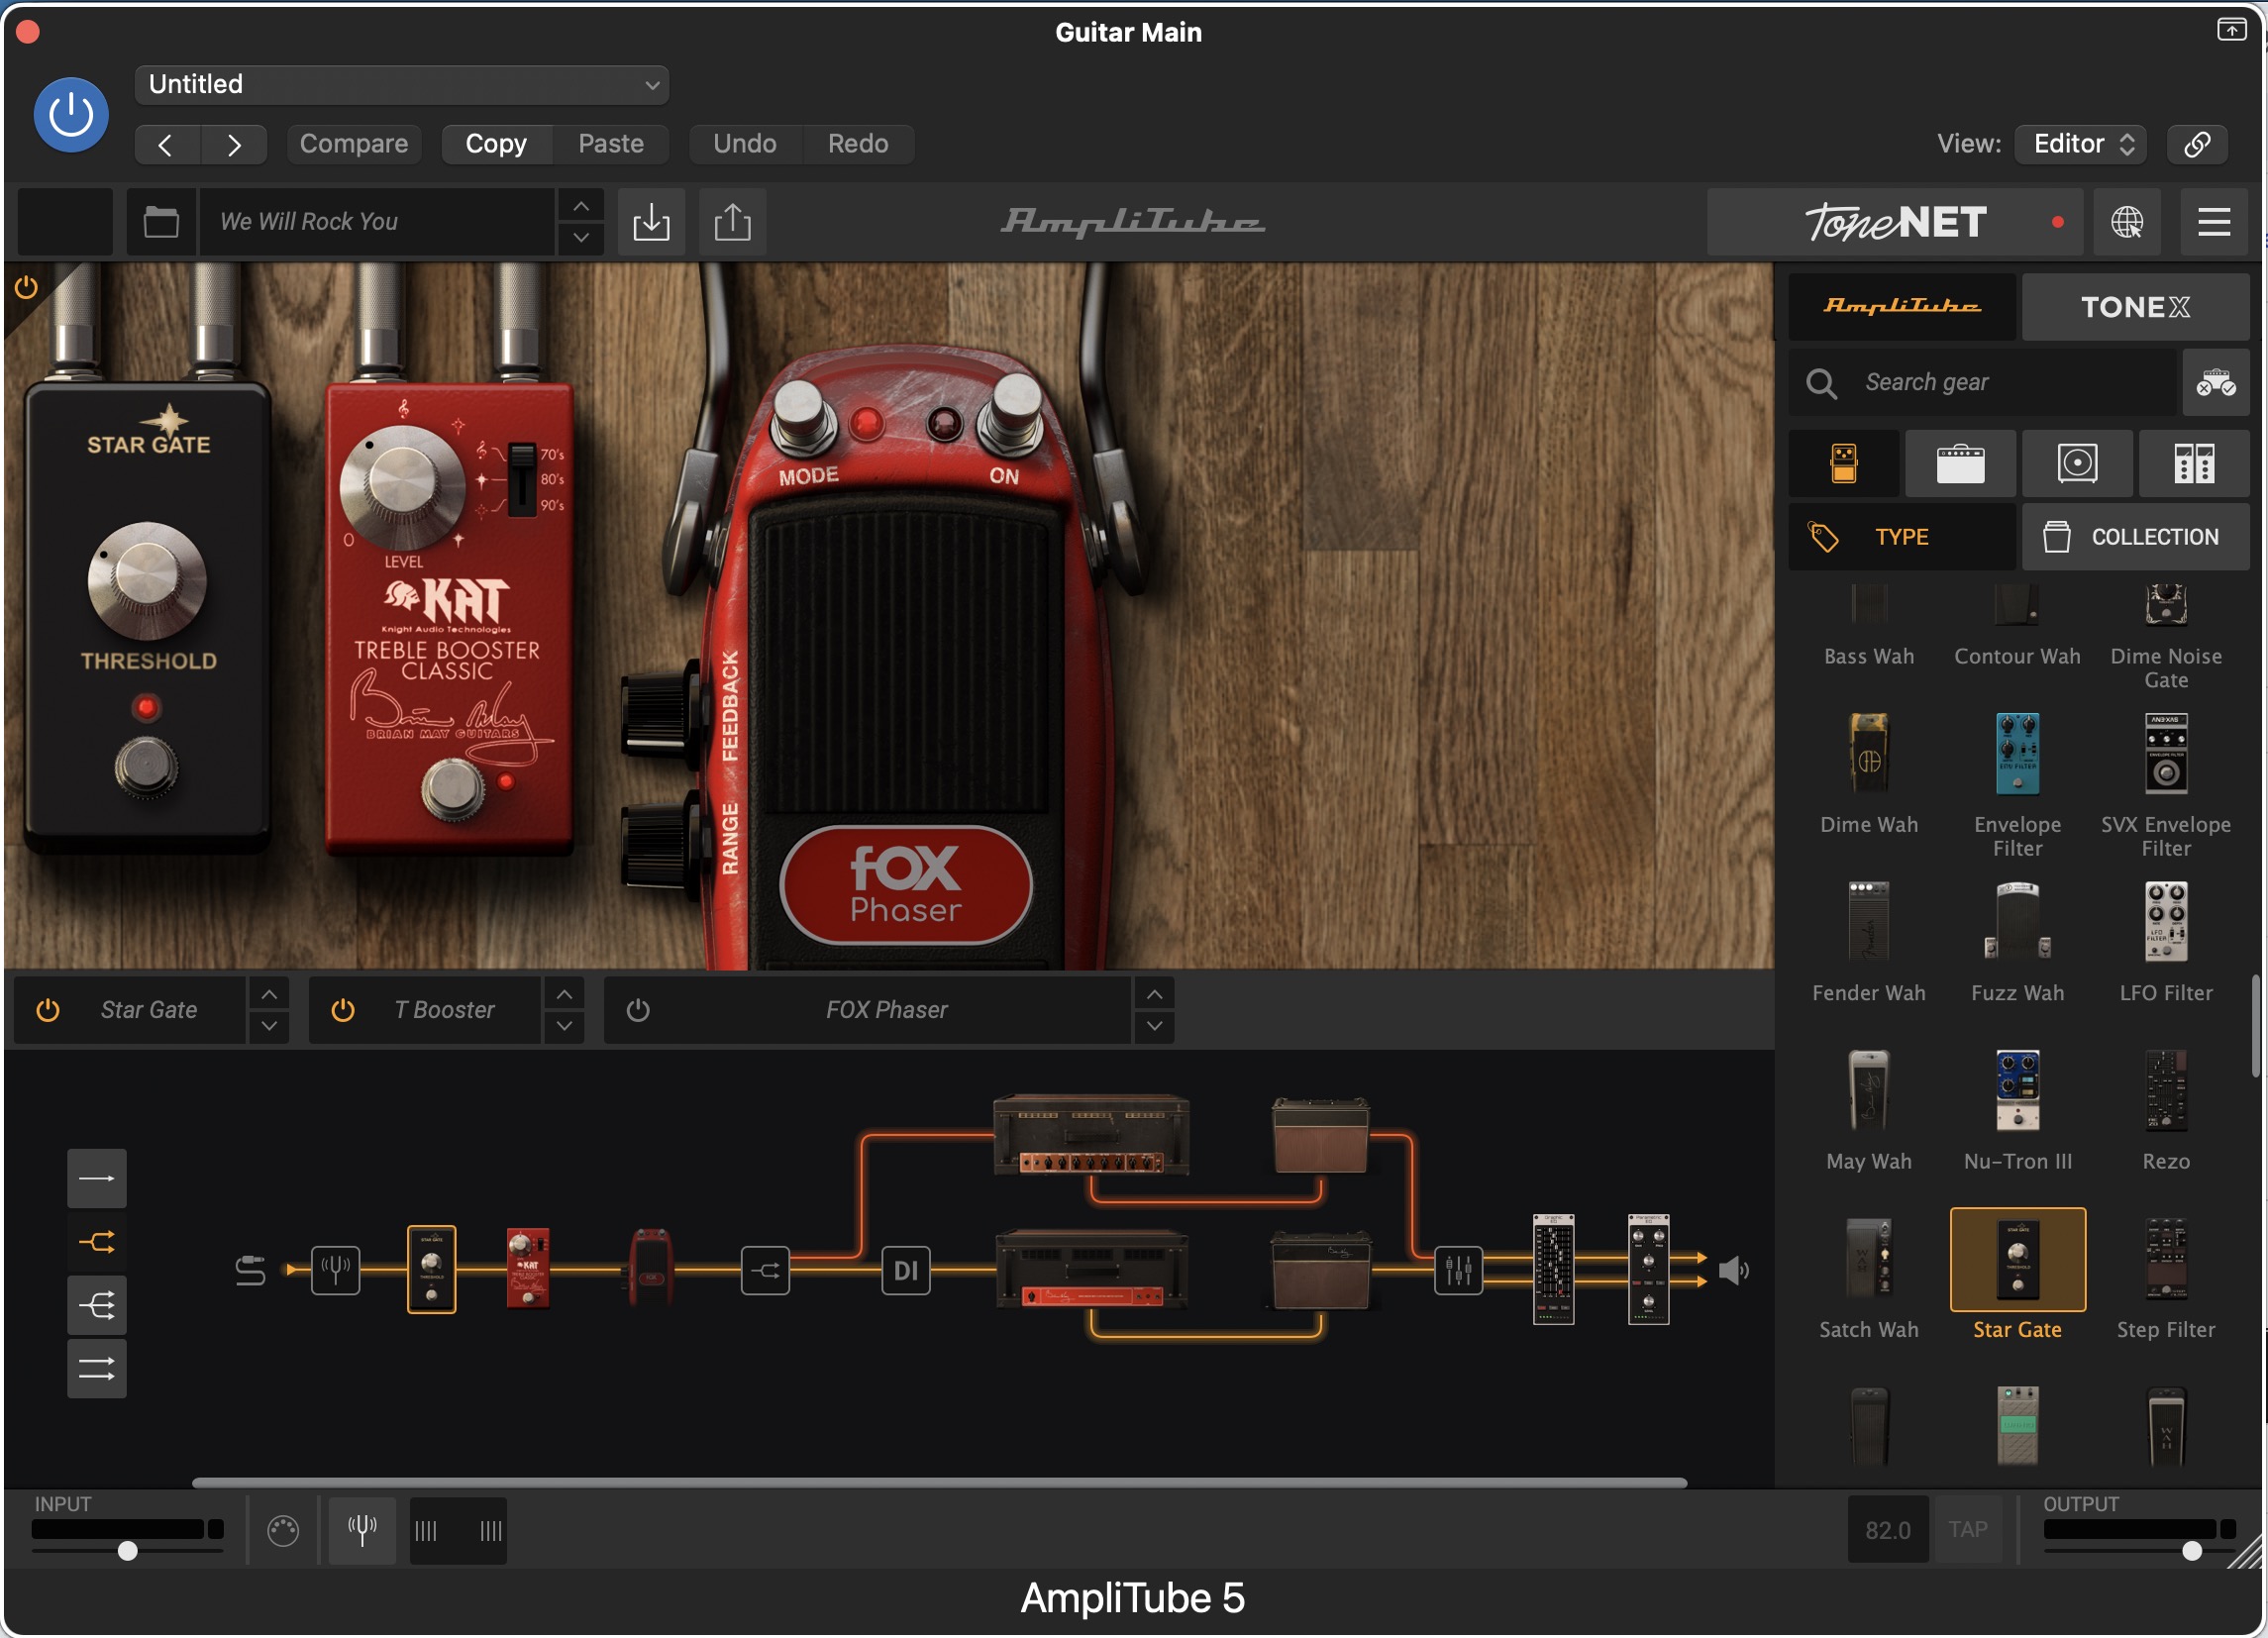The image size is (2268, 1638).
Task: Click the TAP tempo button
Action: pyautogui.click(x=1967, y=1530)
